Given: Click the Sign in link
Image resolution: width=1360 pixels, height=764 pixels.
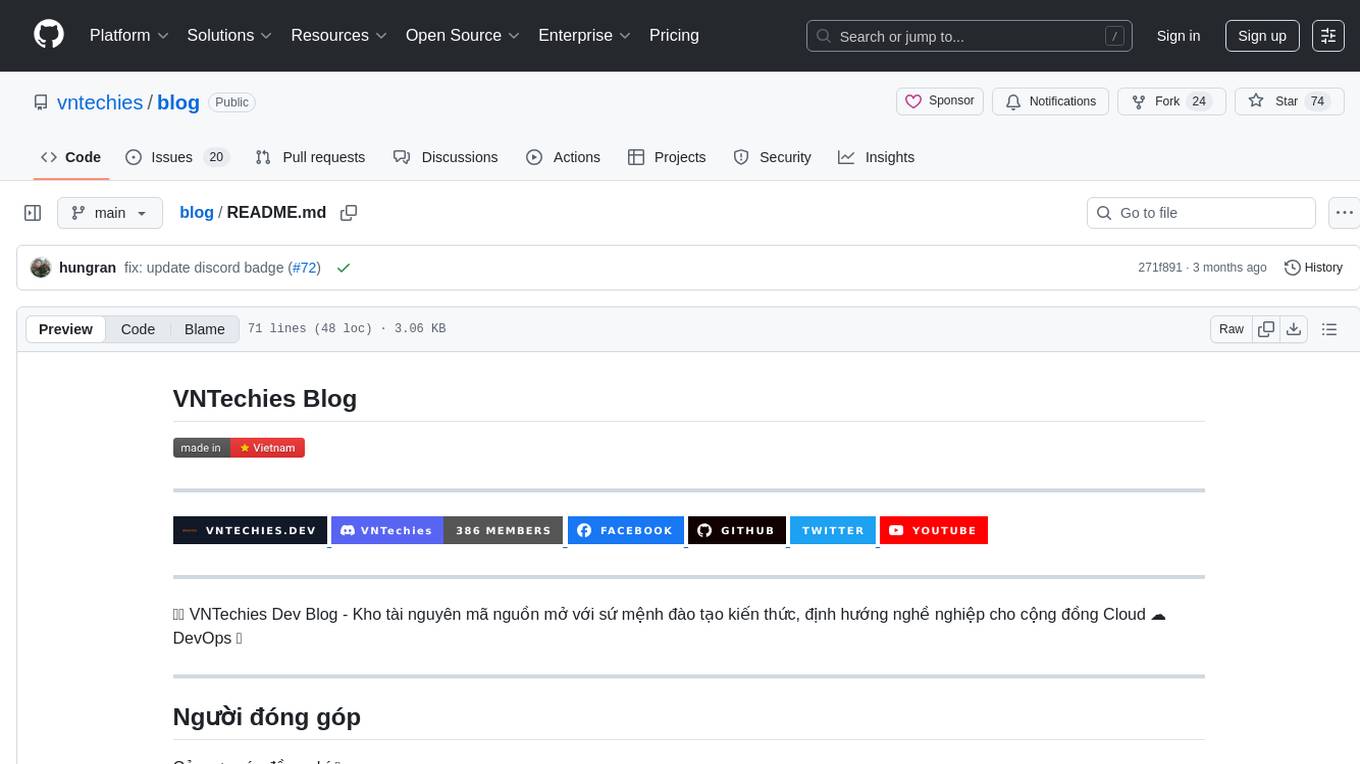Looking at the screenshot, I should pos(1178,36).
